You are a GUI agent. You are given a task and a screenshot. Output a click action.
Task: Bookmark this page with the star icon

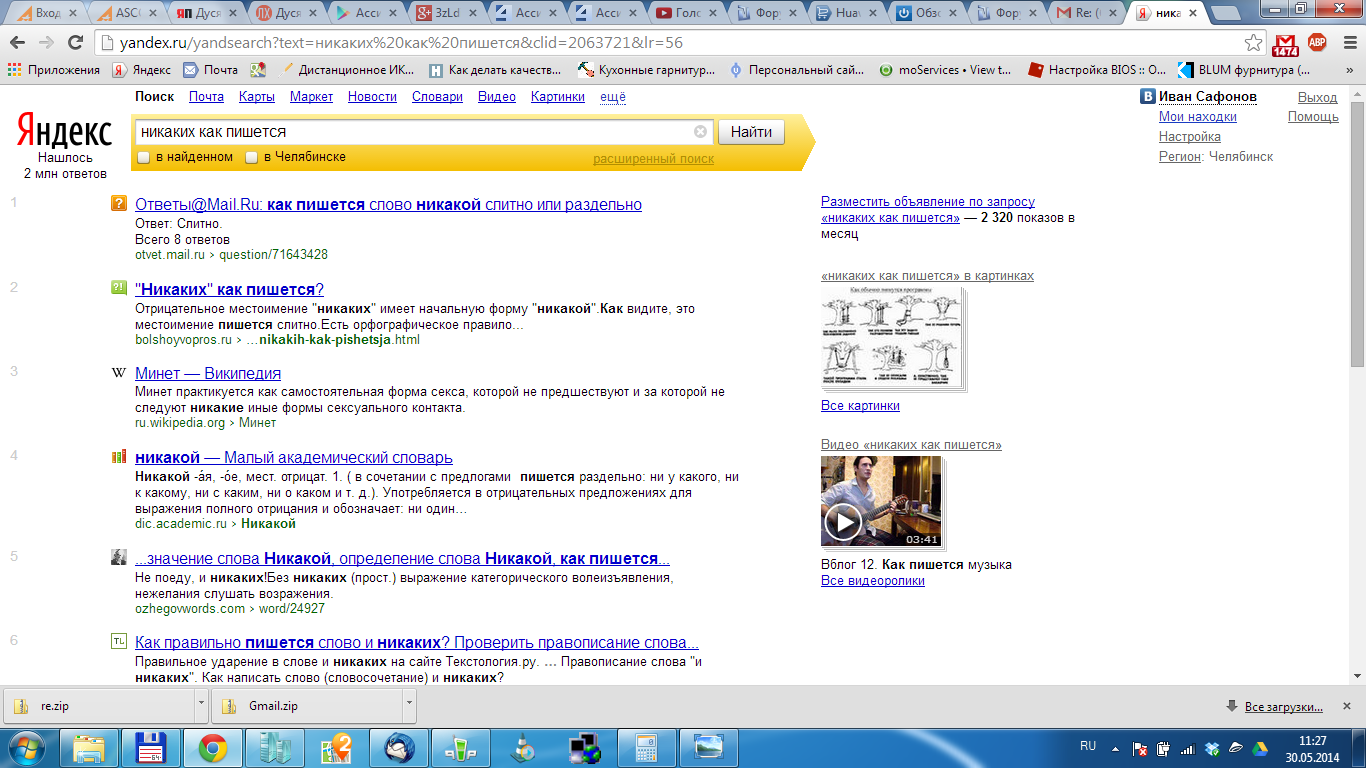pos(1253,43)
